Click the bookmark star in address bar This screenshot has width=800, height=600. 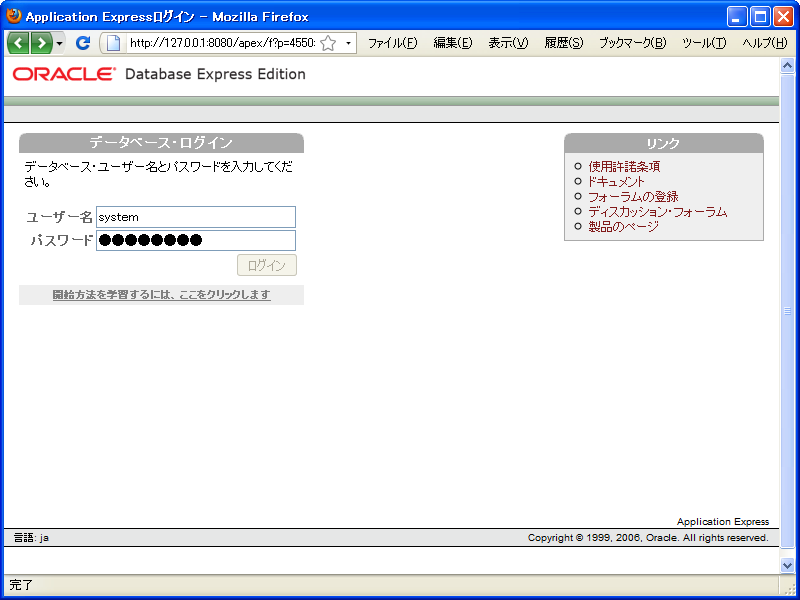tap(327, 43)
